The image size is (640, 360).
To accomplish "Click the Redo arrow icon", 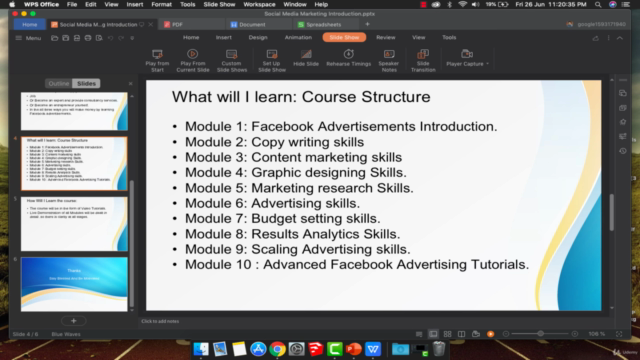I will pos(121,38).
